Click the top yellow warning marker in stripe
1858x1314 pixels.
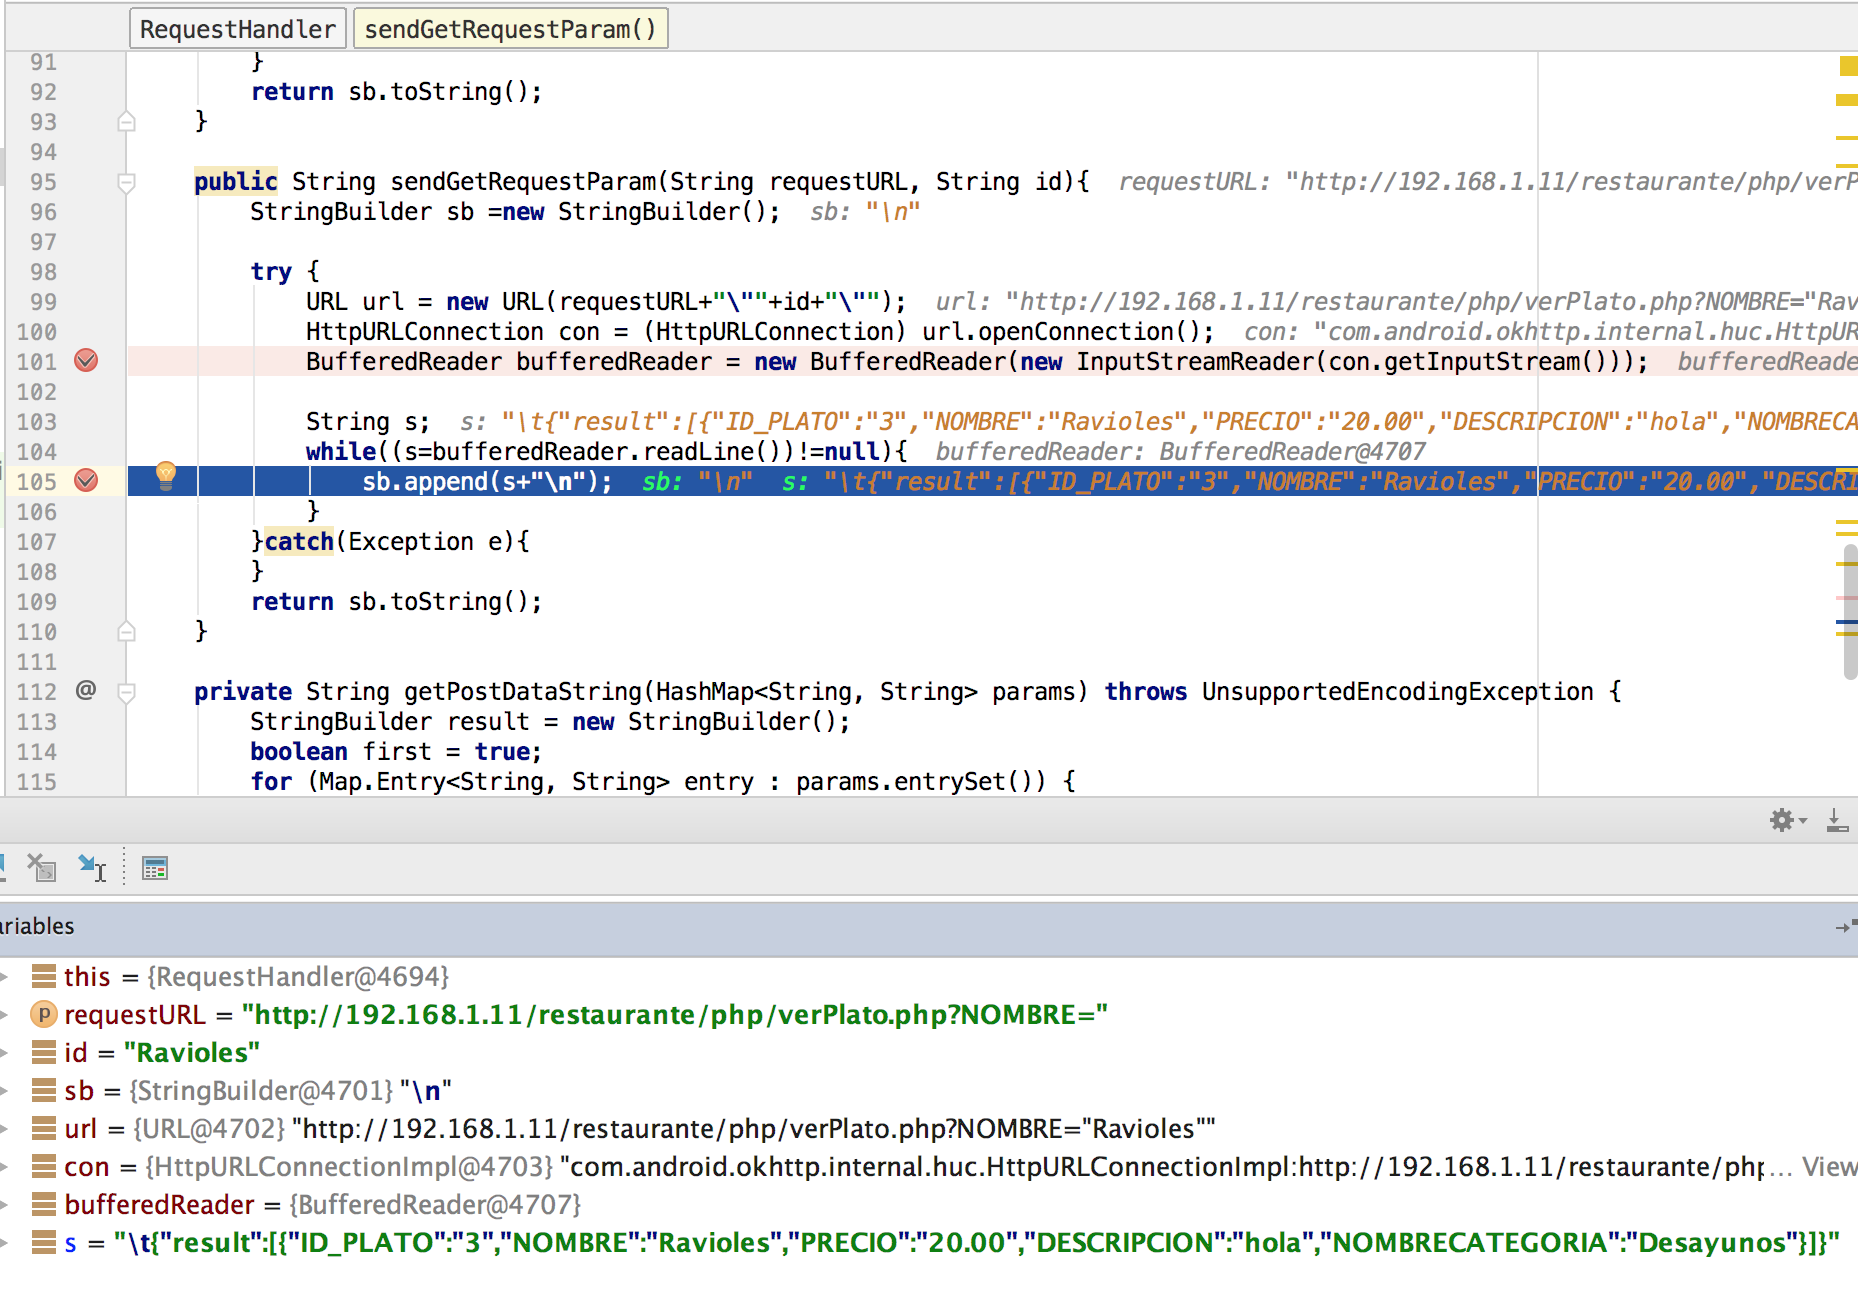tap(1848, 66)
